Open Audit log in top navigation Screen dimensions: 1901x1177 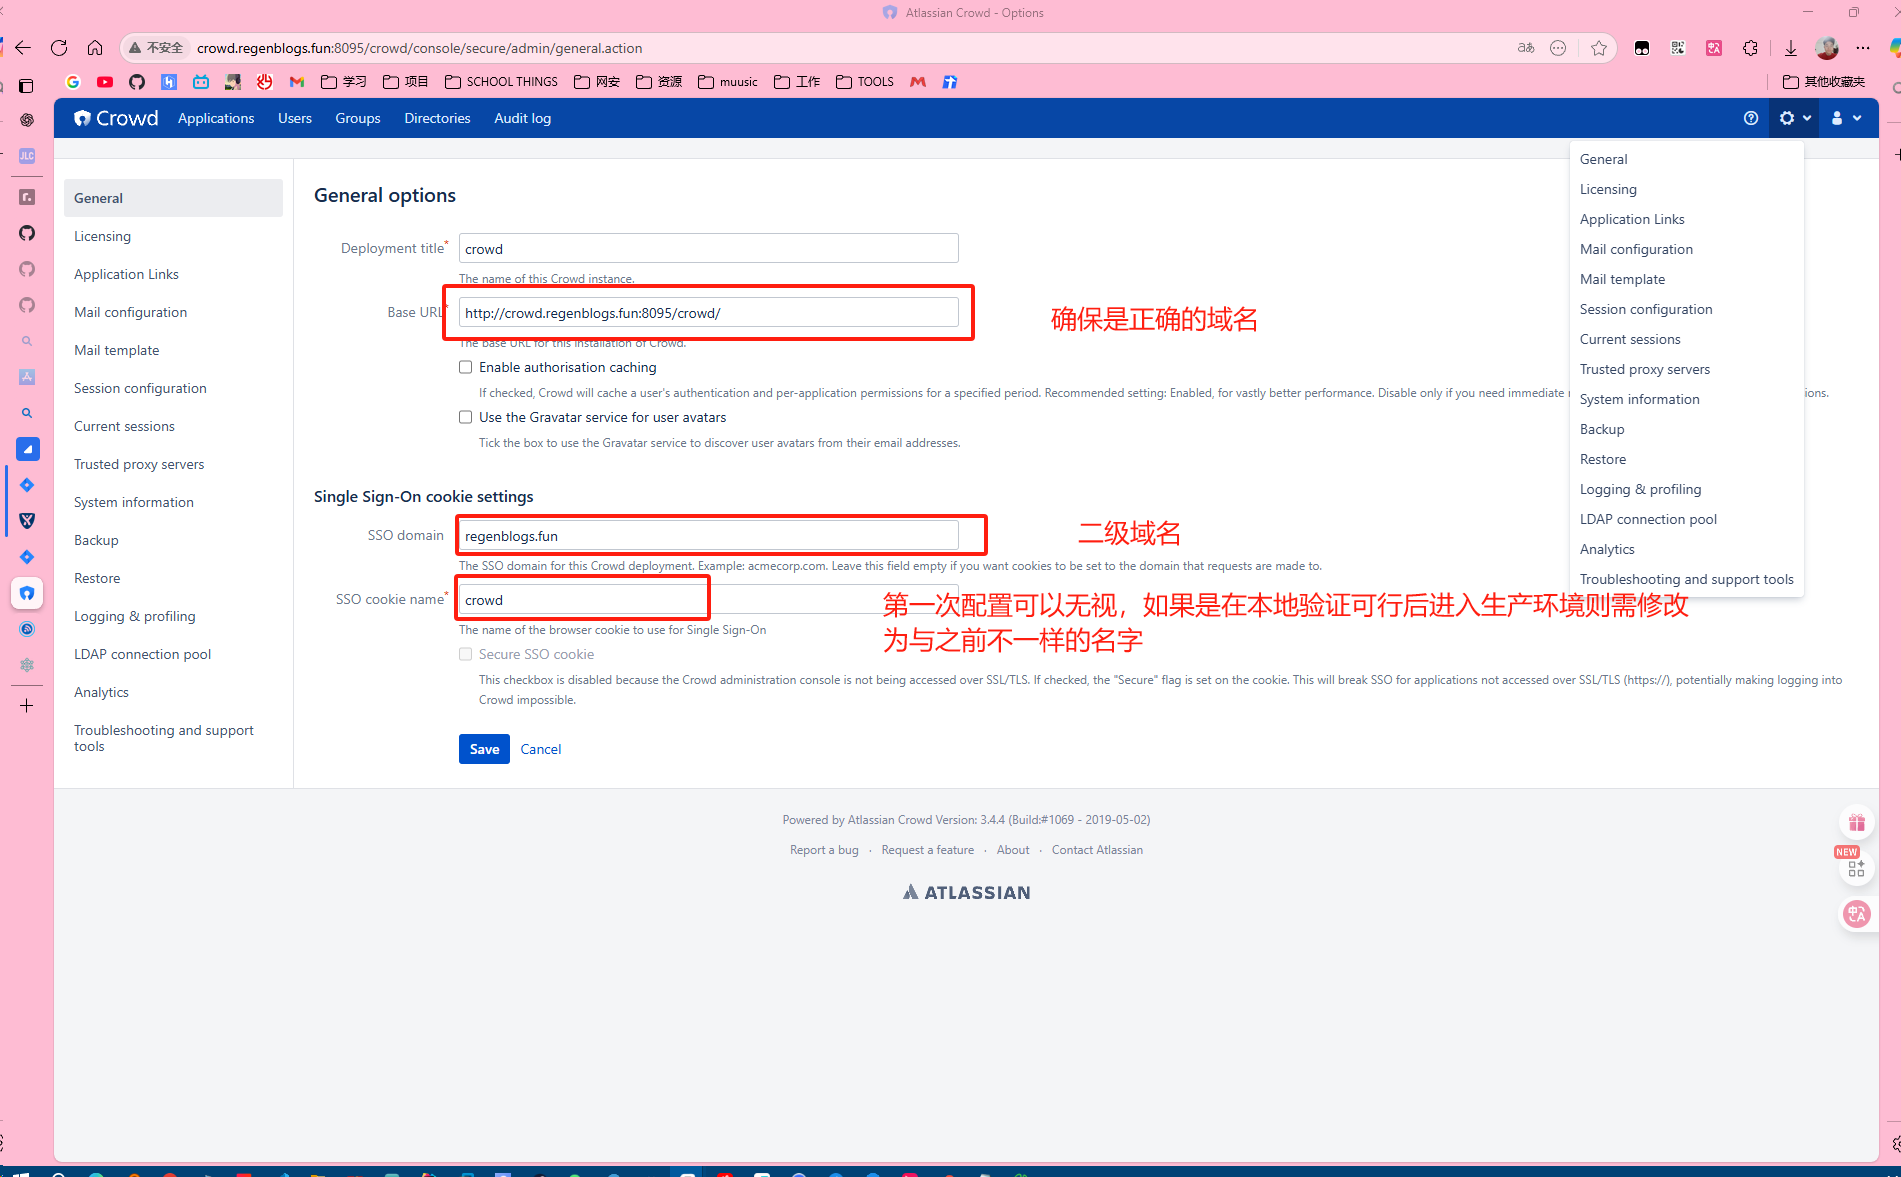tap(522, 118)
